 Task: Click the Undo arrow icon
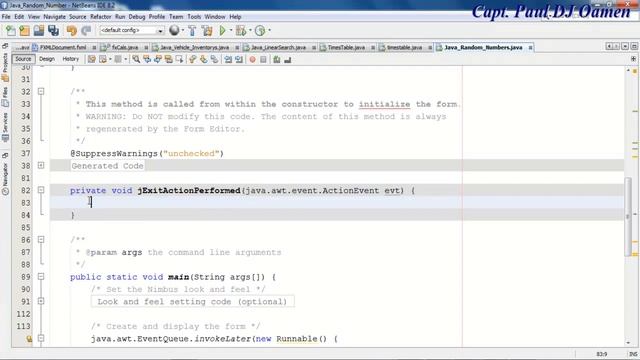tap(72, 31)
